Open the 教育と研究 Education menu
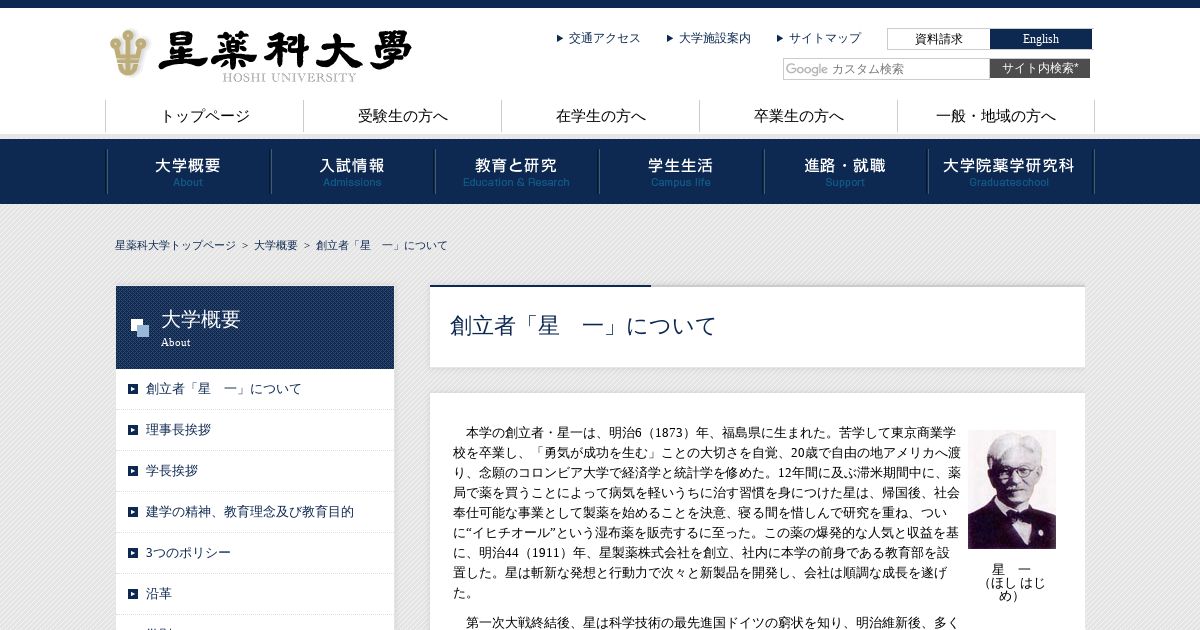The image size is (1200, 630). coord(517,171)
